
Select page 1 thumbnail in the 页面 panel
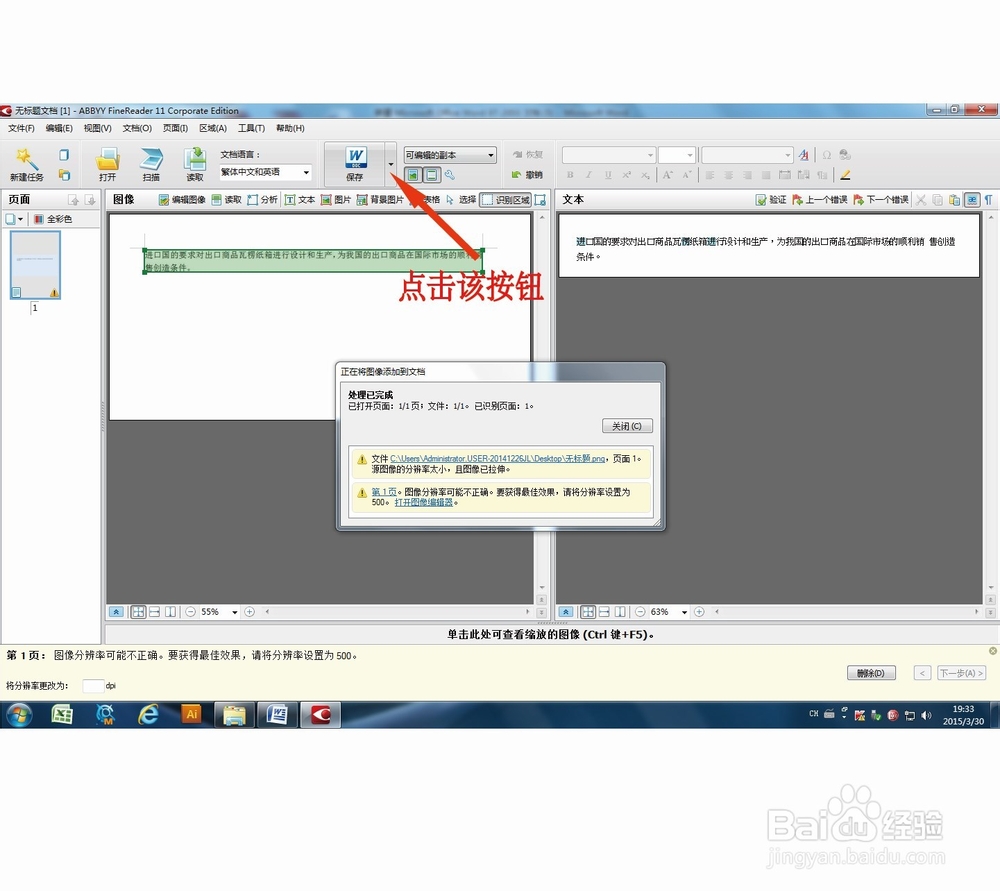pos(35,265)
